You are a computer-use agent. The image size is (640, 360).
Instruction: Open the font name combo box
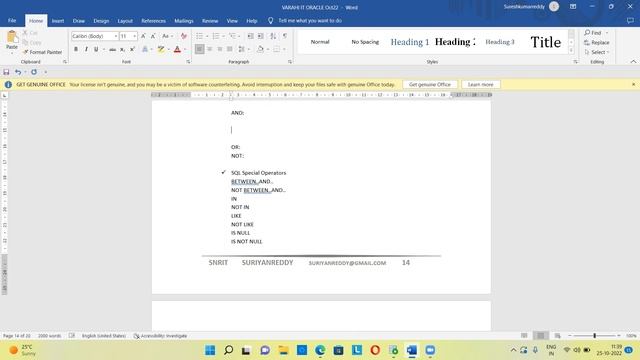tap(95, 36)
